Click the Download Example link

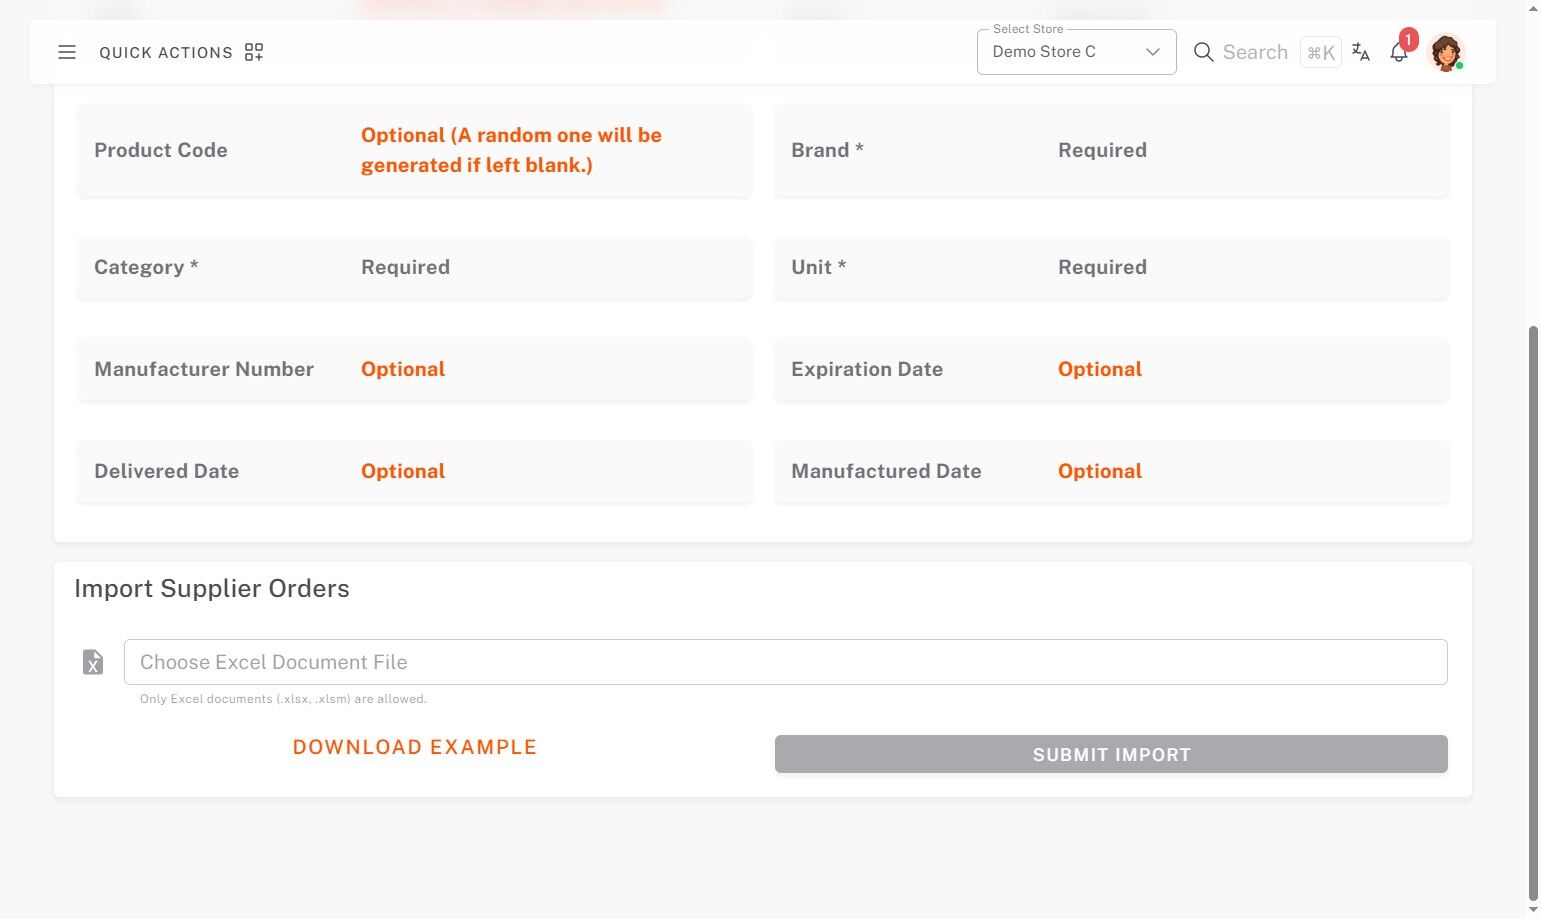tap(415, 747)
